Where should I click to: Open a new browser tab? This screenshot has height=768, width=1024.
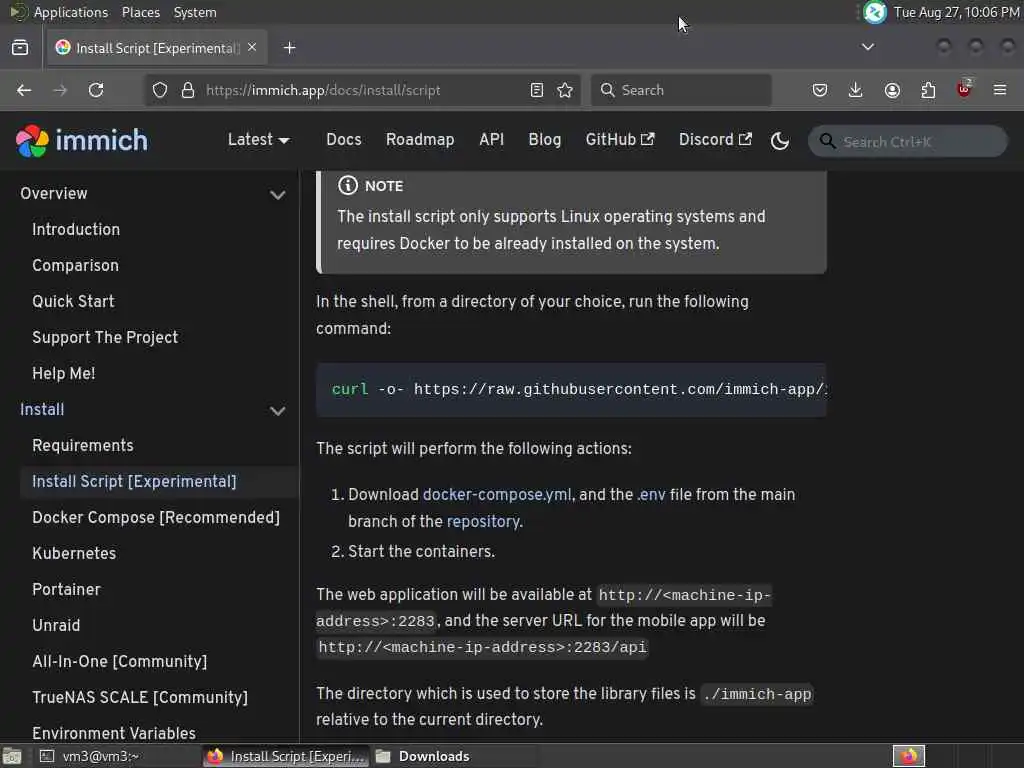pyautogui.click(x=289, y=48)
